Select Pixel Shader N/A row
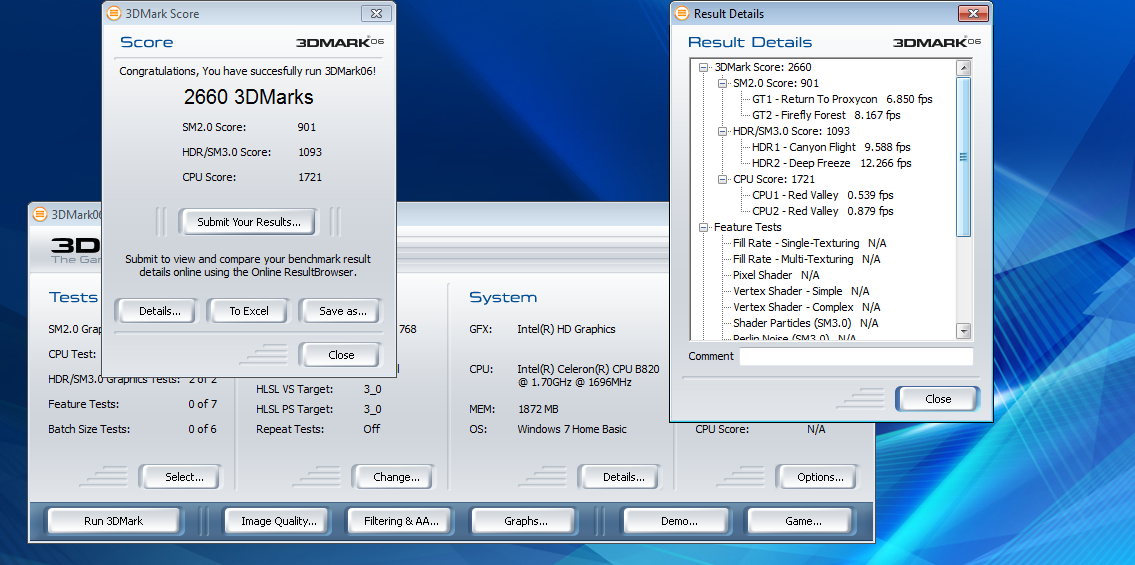 tap(776, 275)
